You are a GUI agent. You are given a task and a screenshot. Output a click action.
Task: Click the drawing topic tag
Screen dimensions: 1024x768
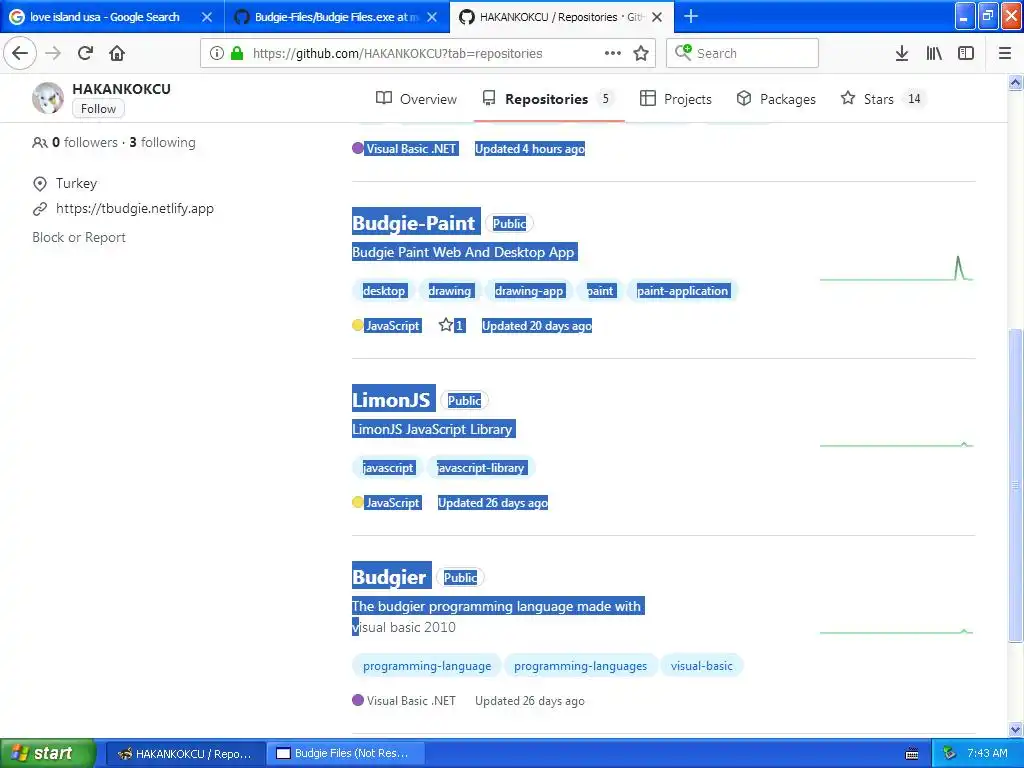tap(449, 291)
